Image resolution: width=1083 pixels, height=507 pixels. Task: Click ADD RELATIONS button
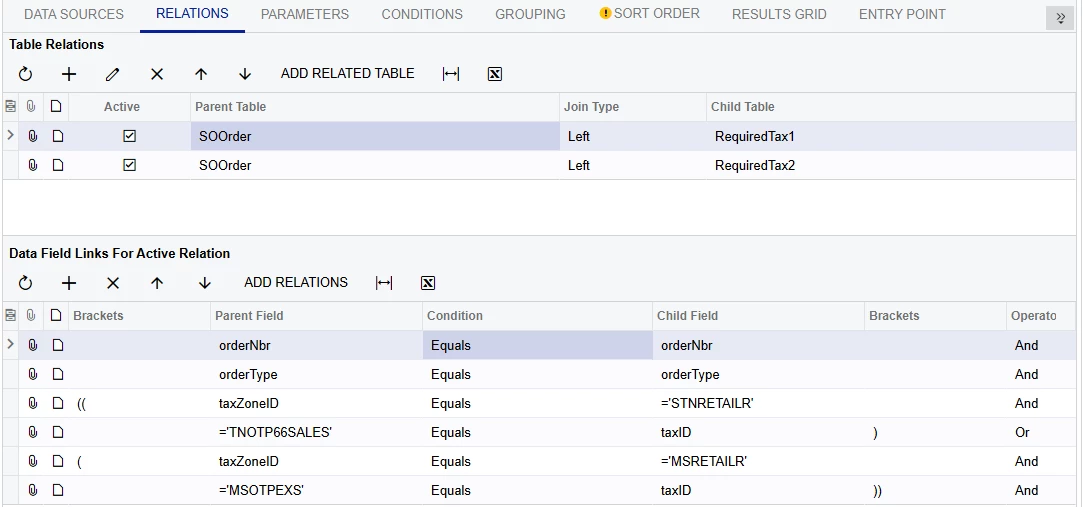point(296,282)
